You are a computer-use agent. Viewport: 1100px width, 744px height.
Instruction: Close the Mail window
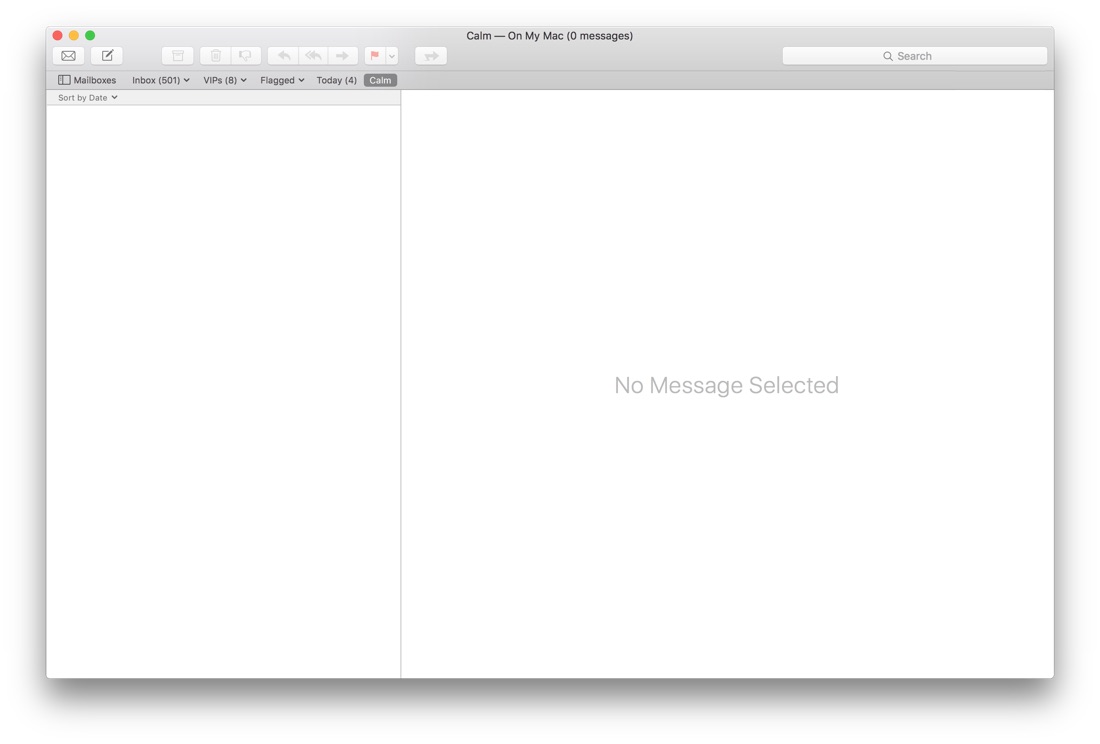[x=58, y=35]
